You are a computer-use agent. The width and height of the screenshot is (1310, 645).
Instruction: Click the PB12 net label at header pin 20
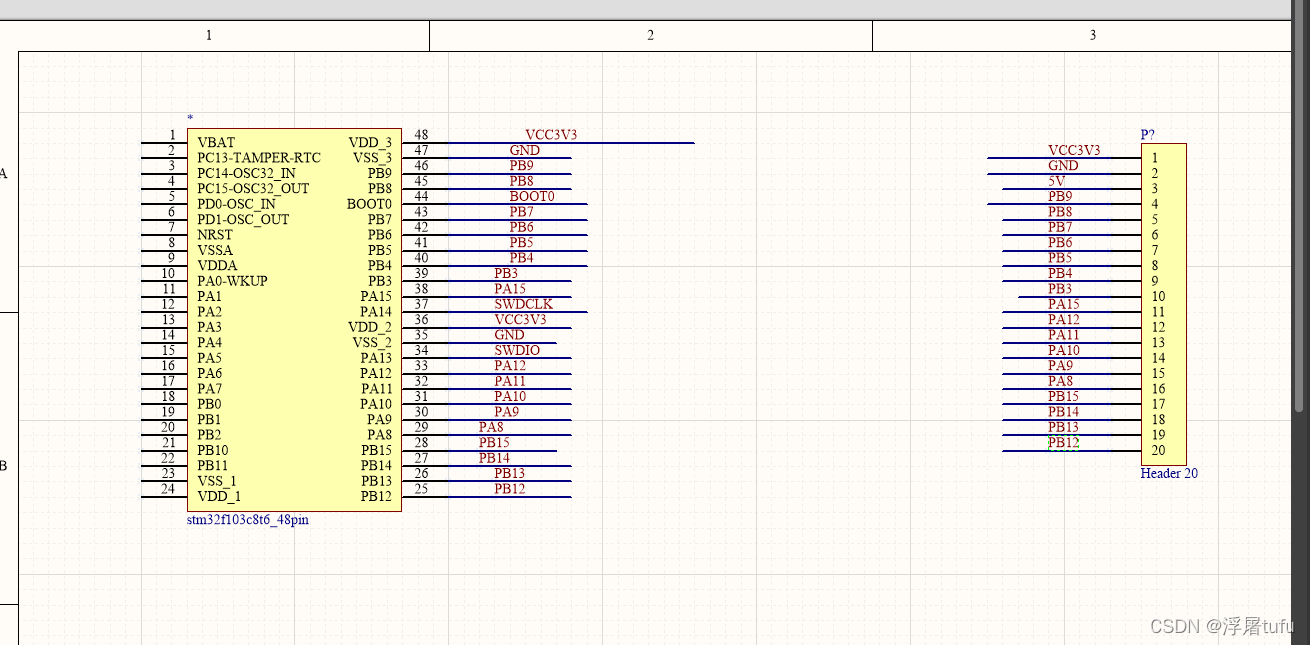pyautogui.click(x=1064, y=443)
